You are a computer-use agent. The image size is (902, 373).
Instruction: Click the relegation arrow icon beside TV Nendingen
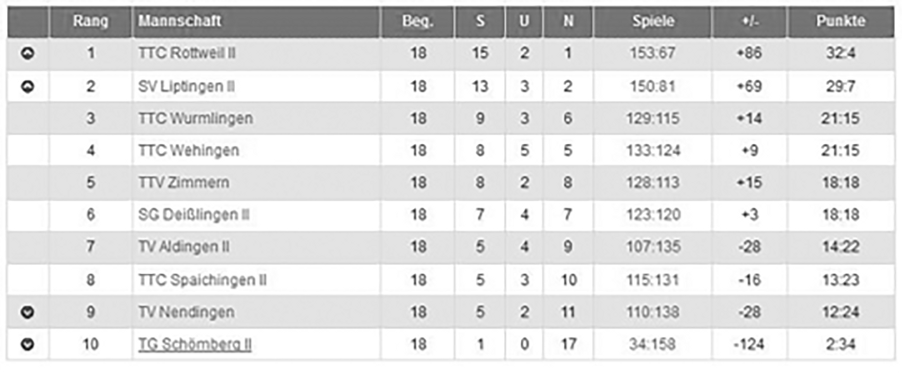click(x=27, y=312)
